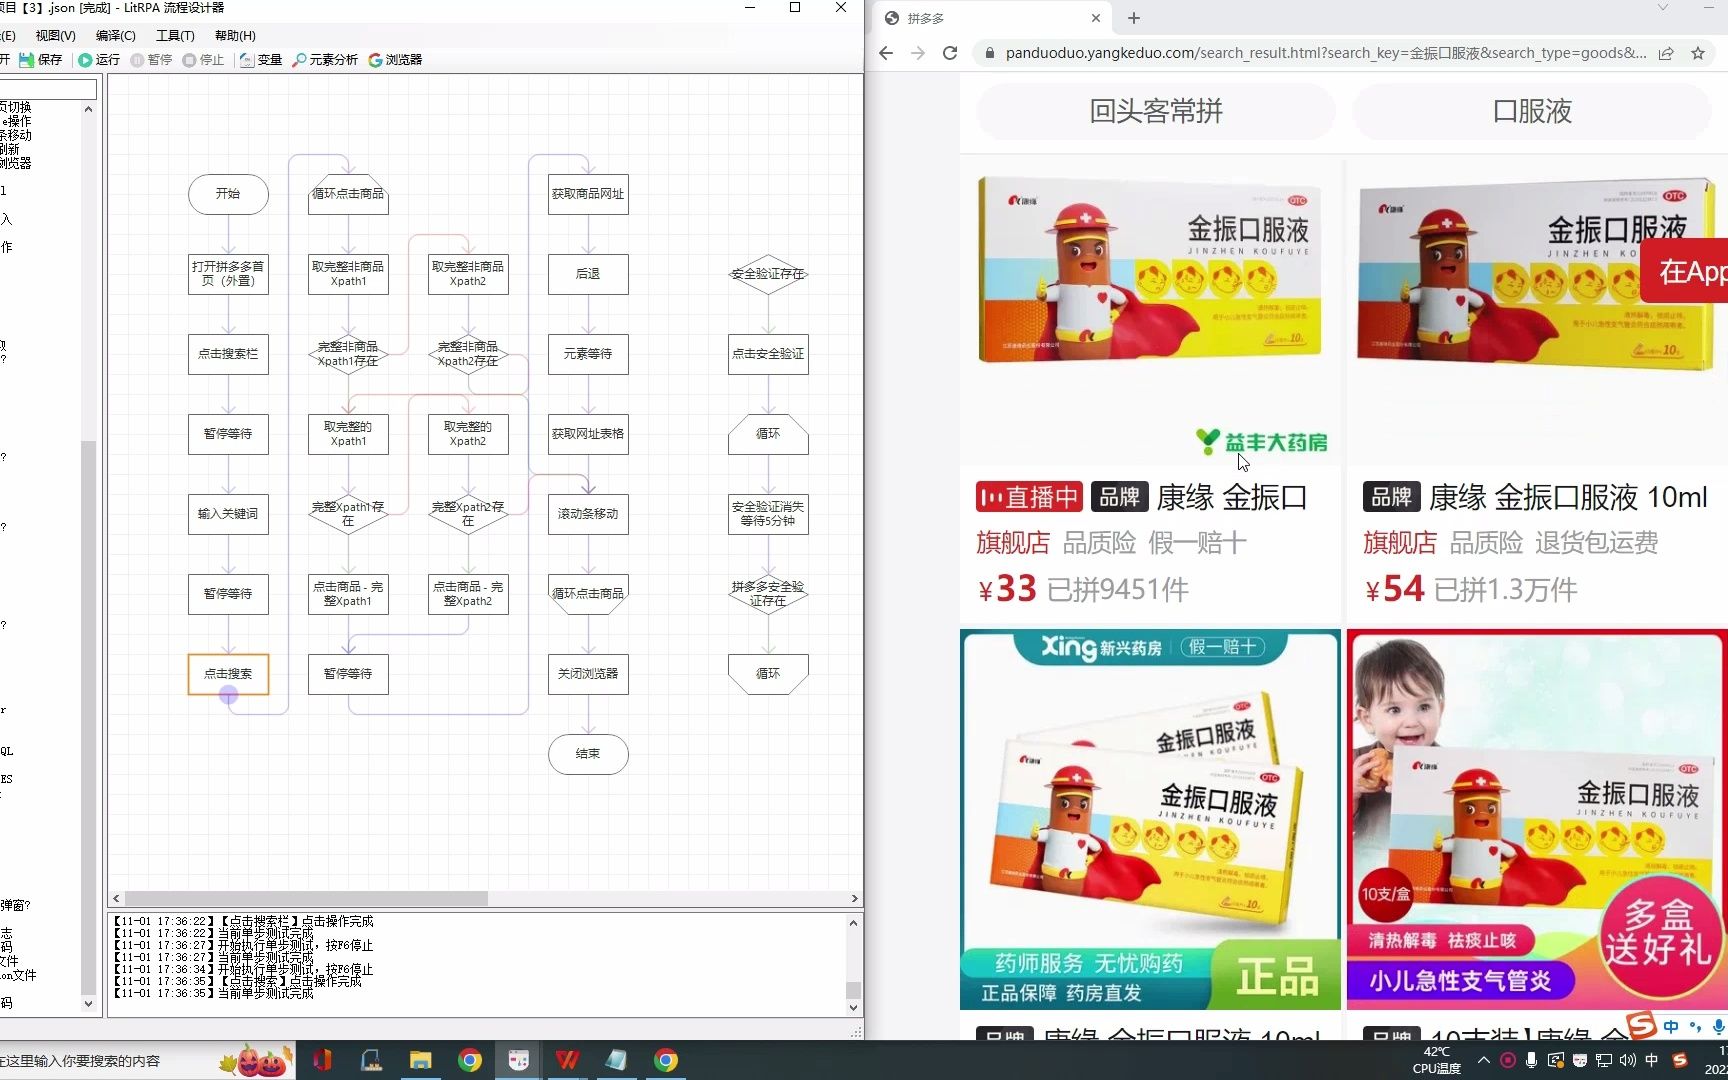
Task: Open the 工具(T) menu
Action: click(x=173, y=35)
